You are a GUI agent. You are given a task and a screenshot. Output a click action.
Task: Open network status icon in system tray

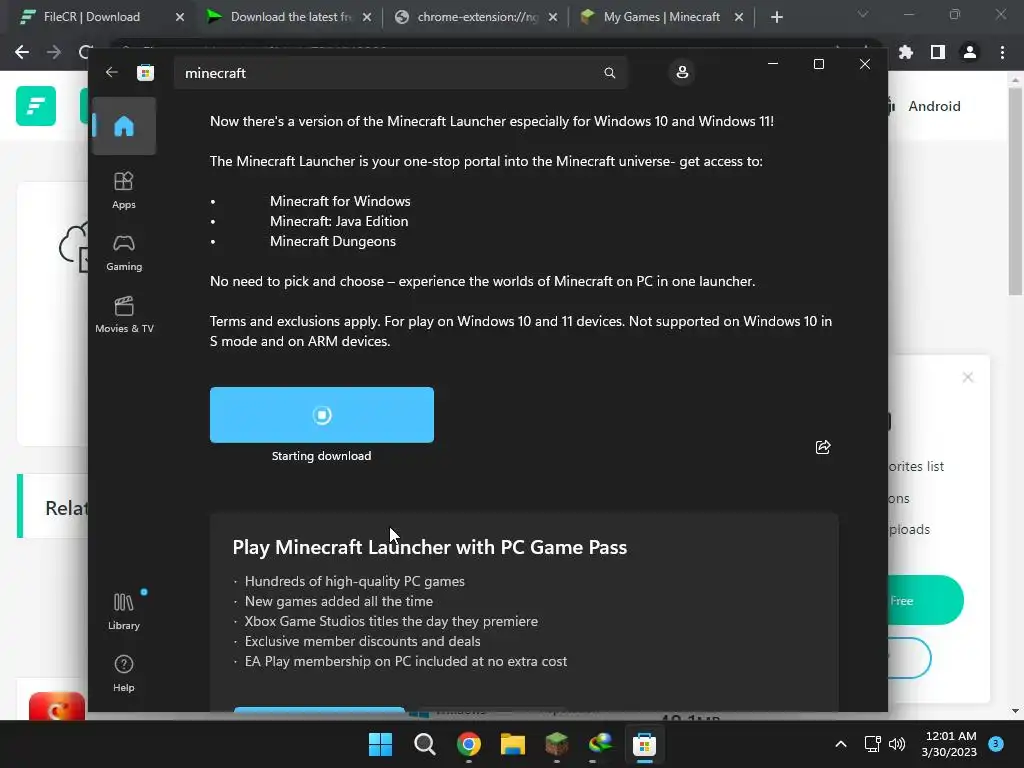tap(872, 744)
